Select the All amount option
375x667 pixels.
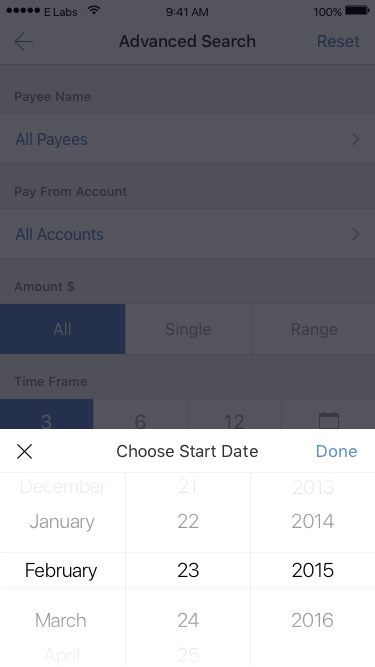click(x=62, y=329)
